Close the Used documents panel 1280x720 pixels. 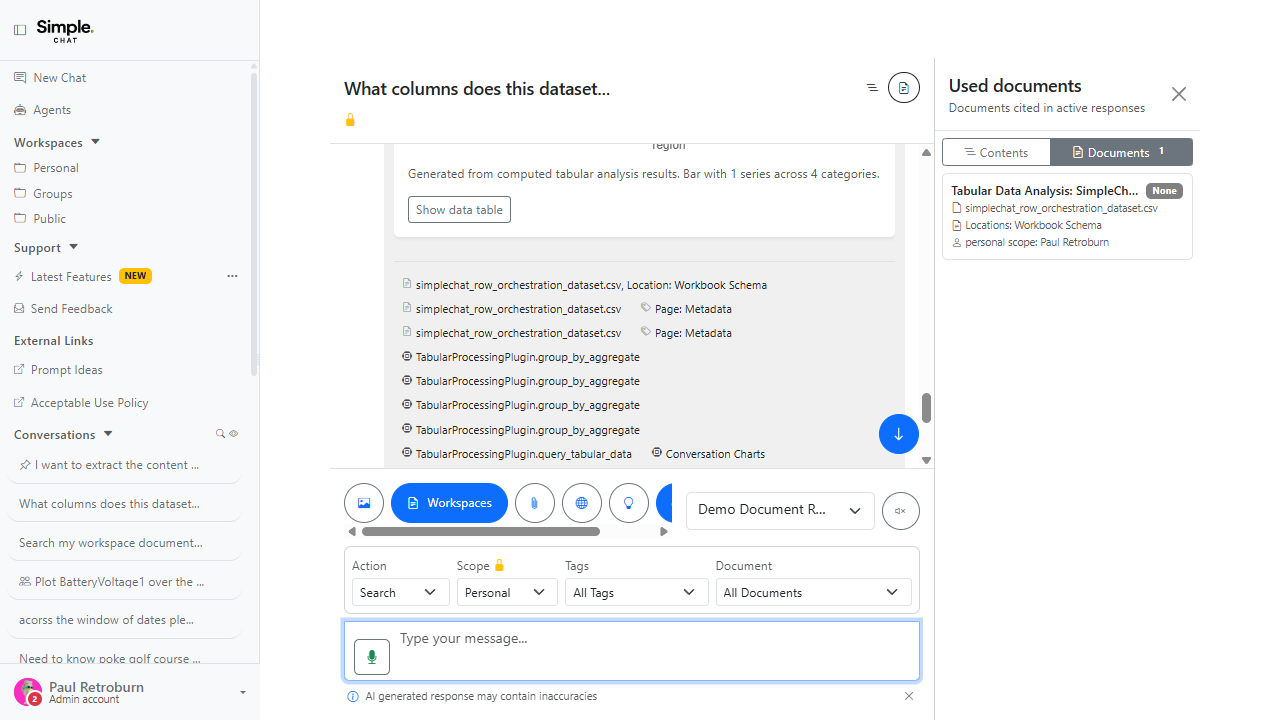click(x=1179, y=94)
